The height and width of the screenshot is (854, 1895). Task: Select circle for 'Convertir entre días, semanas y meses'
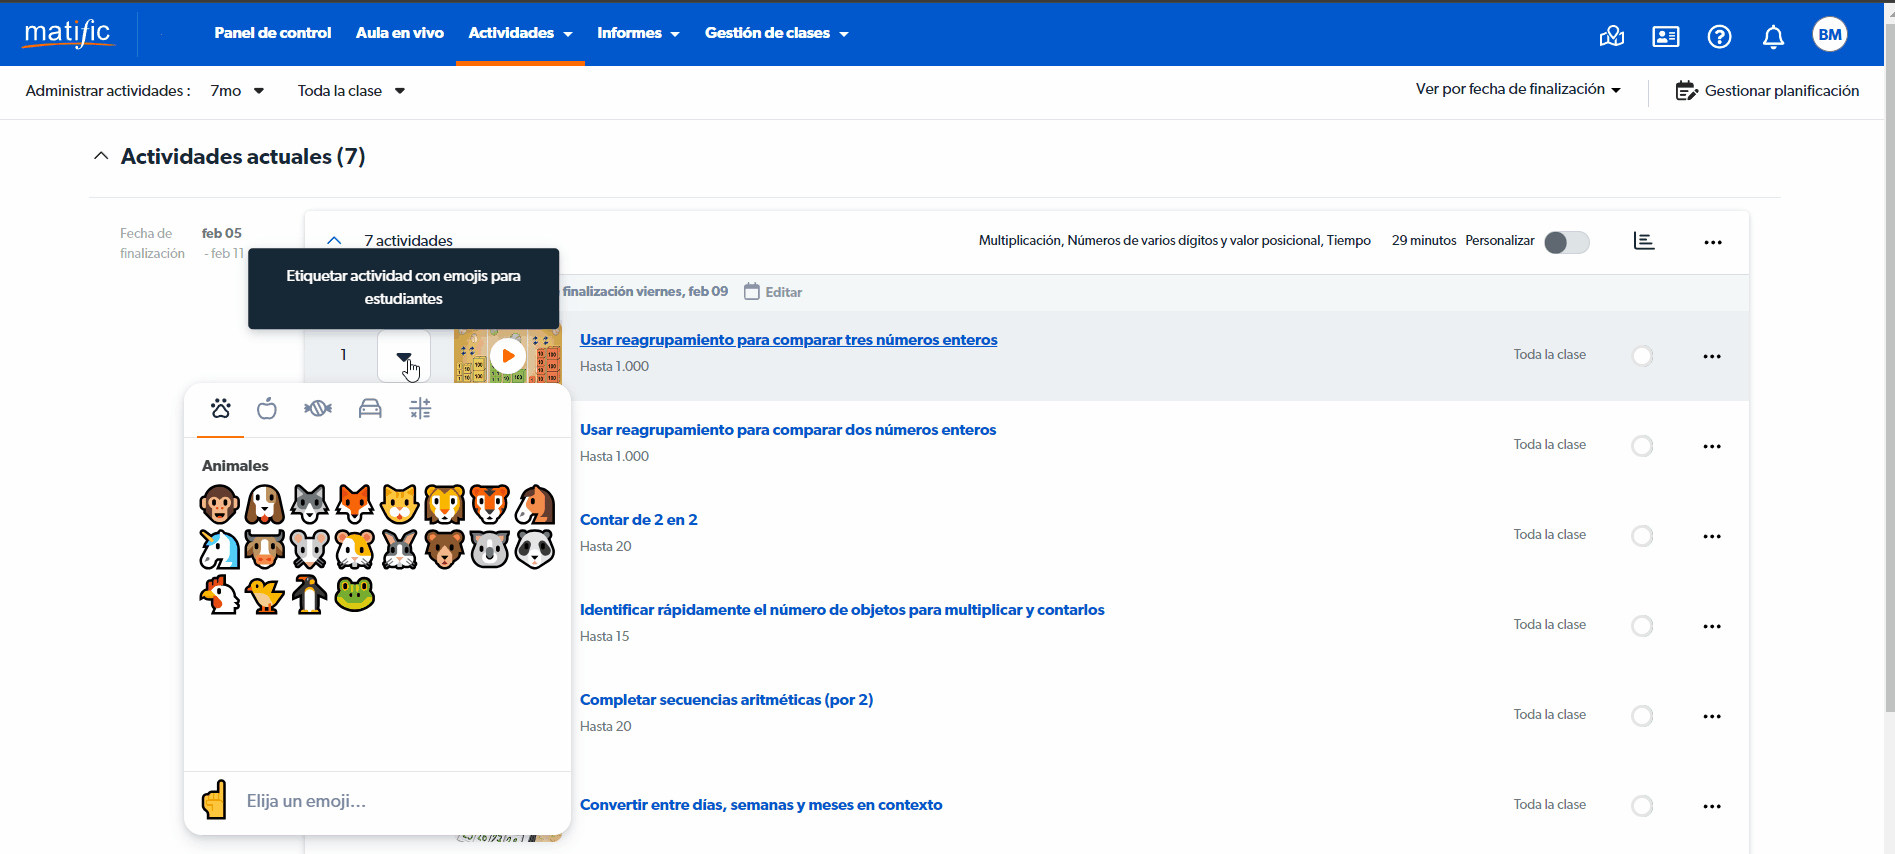click(x=1642, y=806)
